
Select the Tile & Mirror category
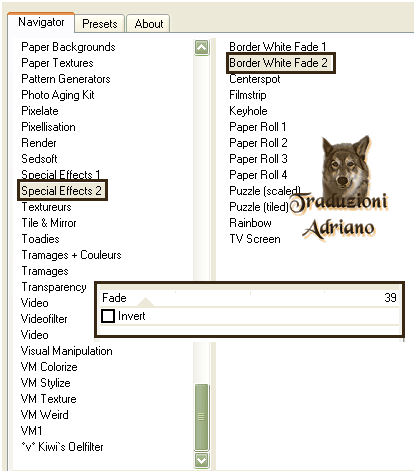tap(49, 223)
